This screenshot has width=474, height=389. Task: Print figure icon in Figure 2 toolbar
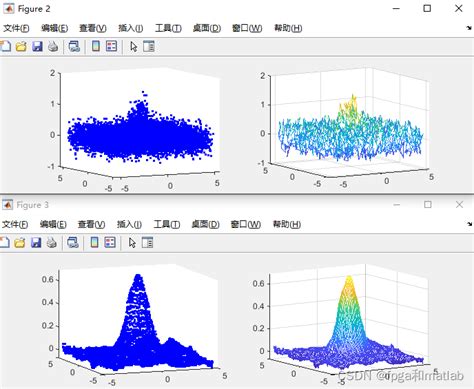[53, 46]
